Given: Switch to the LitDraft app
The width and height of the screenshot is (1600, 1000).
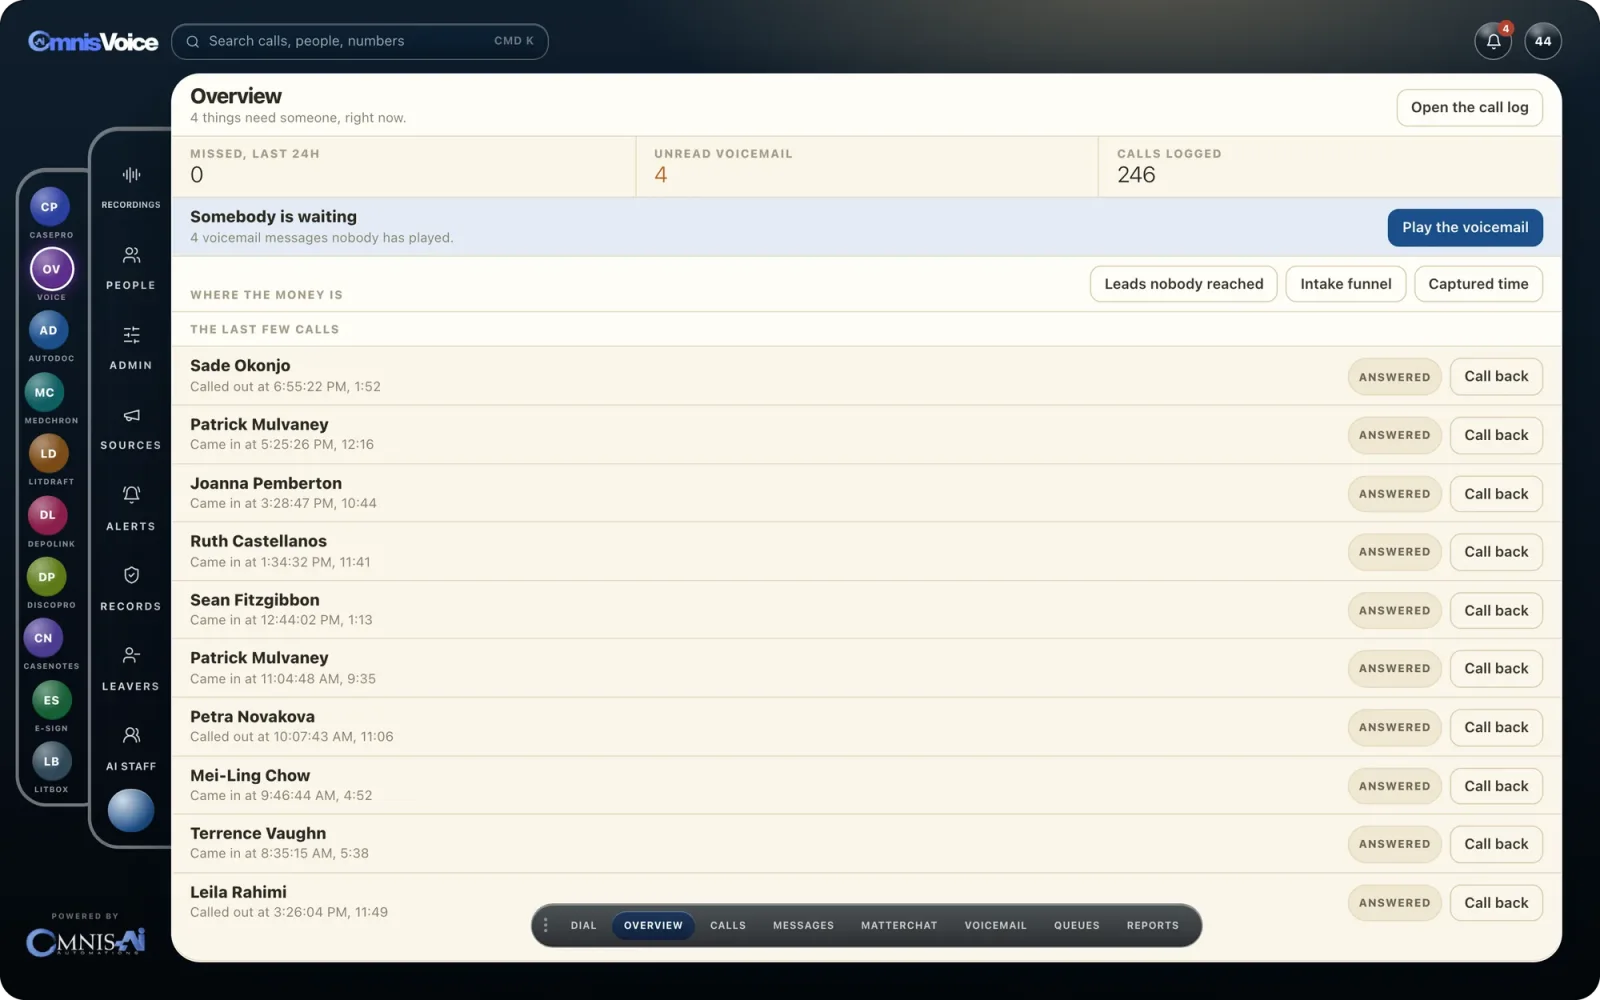Looking at the screenshot, I should [48, 454].
